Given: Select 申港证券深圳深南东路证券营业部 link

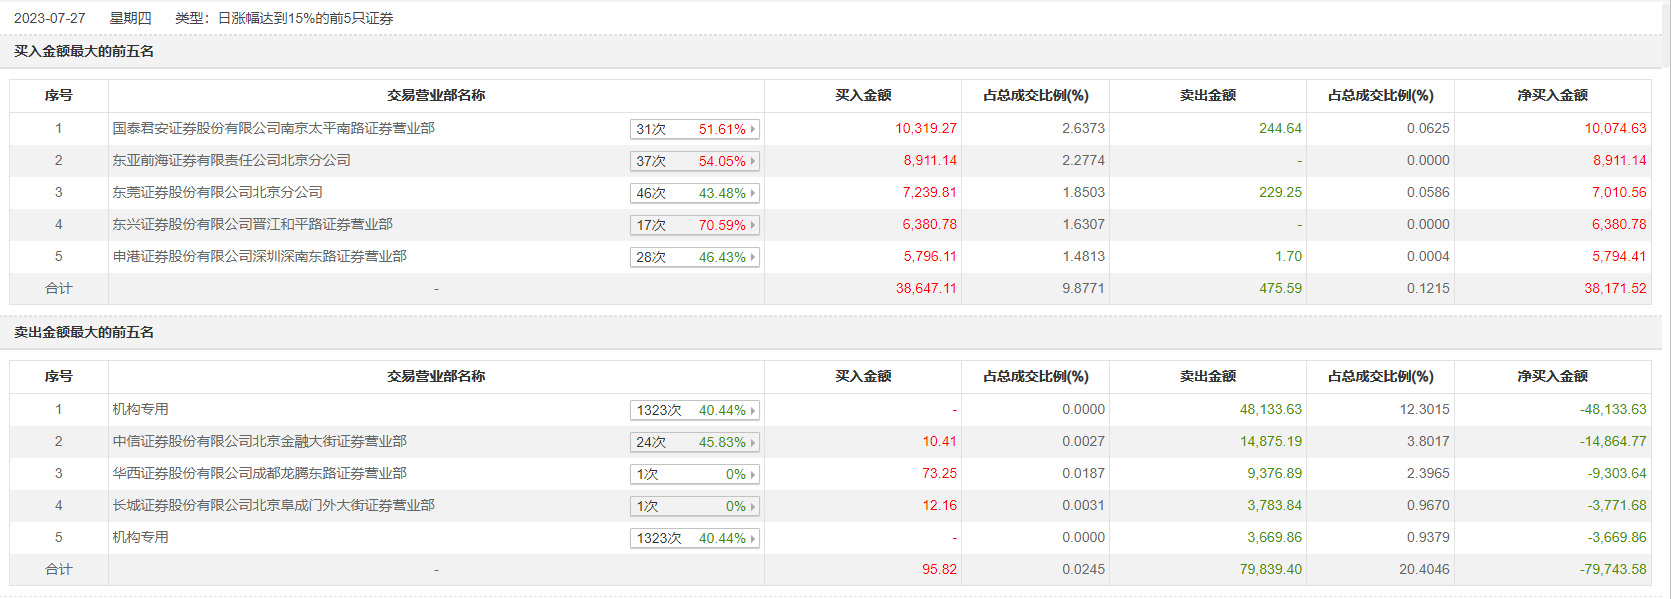Looking at the screenshot, I should [259, 256].
